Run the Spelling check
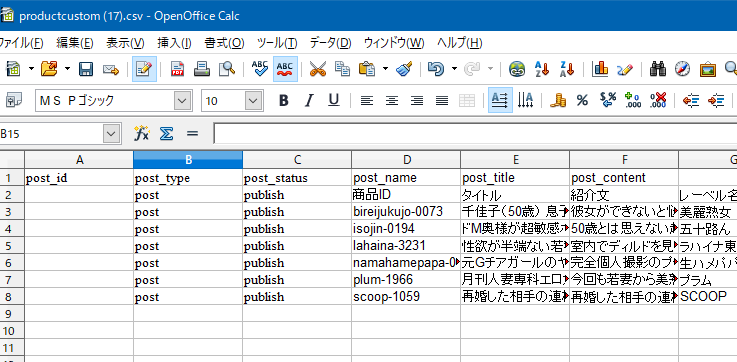The height and width of the screenshot is (362, 737). tap(259, 70)
